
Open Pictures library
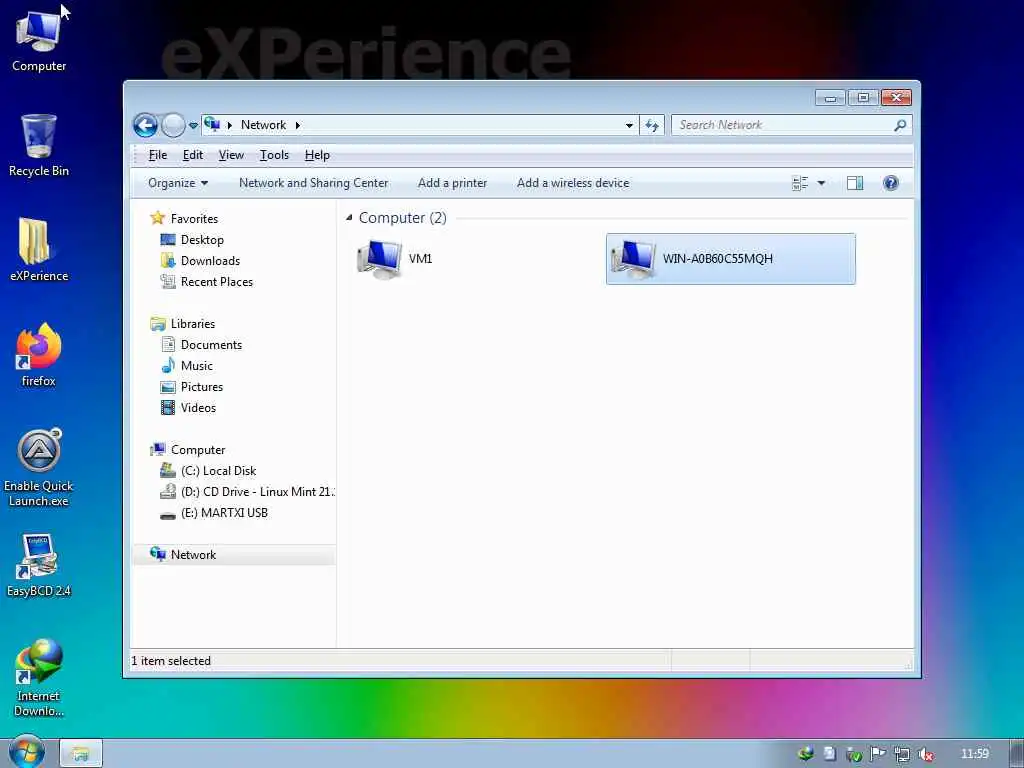(202, 387)
